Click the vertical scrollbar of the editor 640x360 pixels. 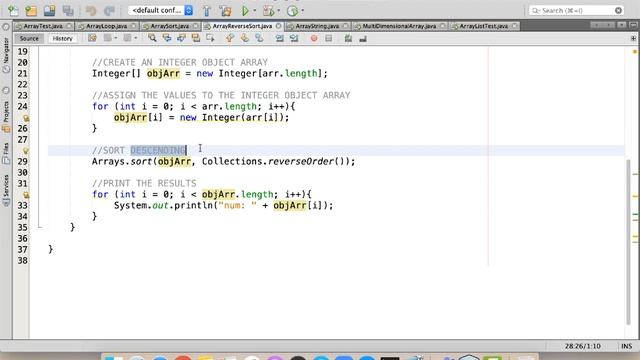coord(629,242)
